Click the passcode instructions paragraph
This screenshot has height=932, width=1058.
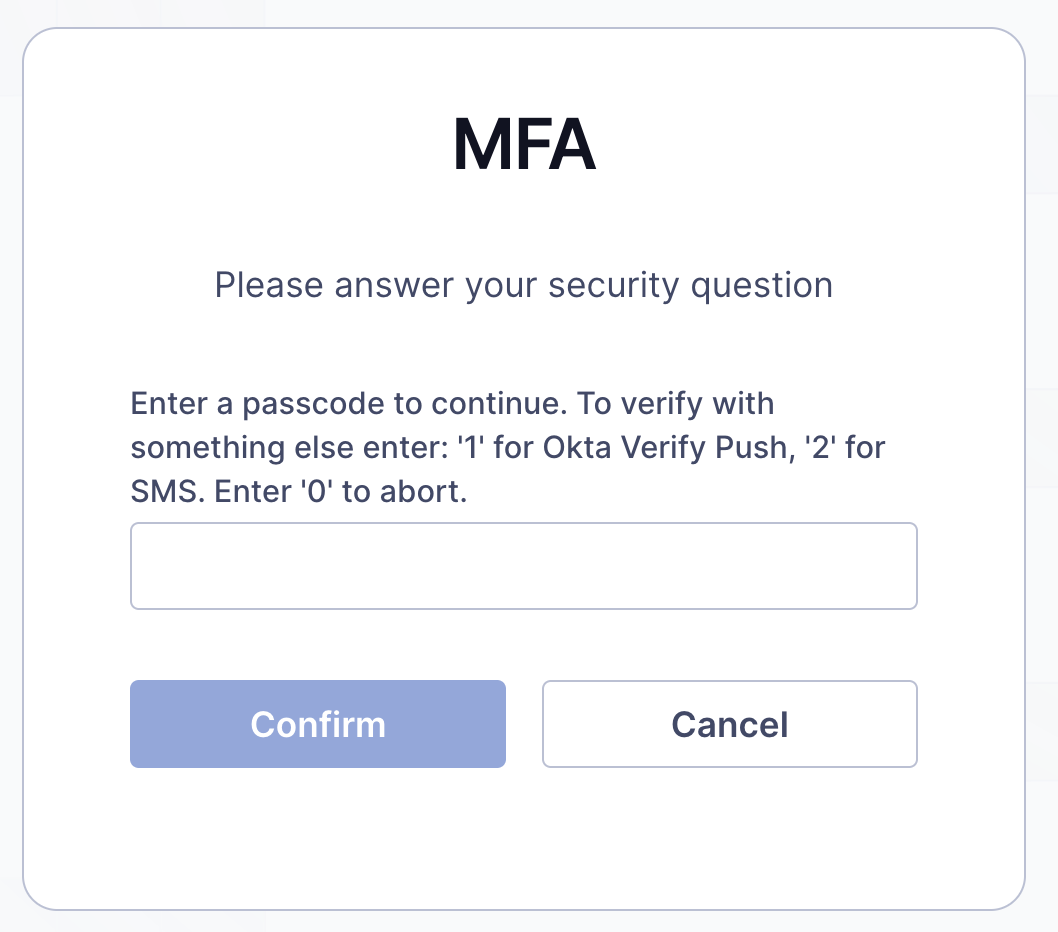coord(507,447)
